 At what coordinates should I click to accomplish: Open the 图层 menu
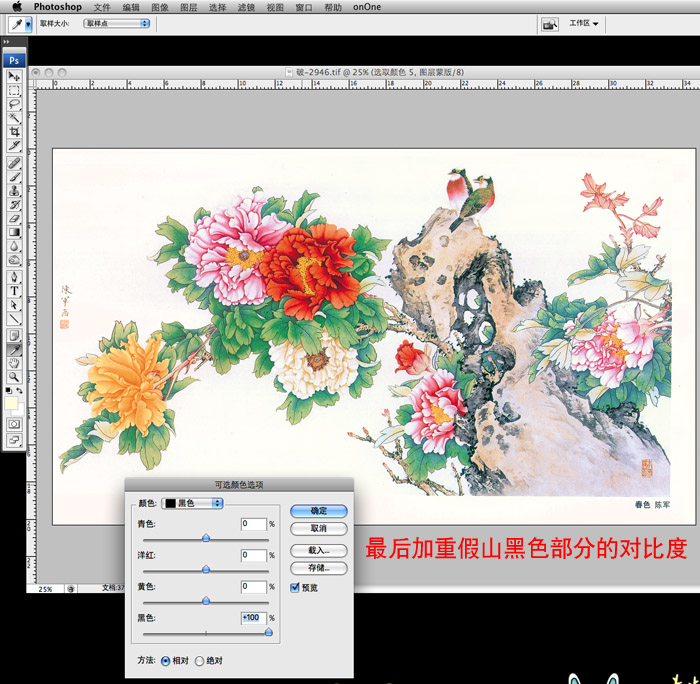coord(188,7)
